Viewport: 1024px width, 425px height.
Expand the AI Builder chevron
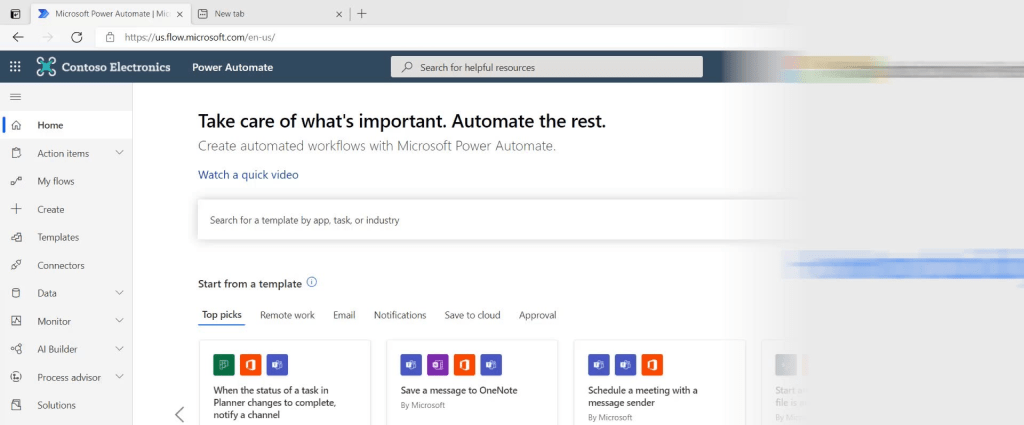[120, 349]
